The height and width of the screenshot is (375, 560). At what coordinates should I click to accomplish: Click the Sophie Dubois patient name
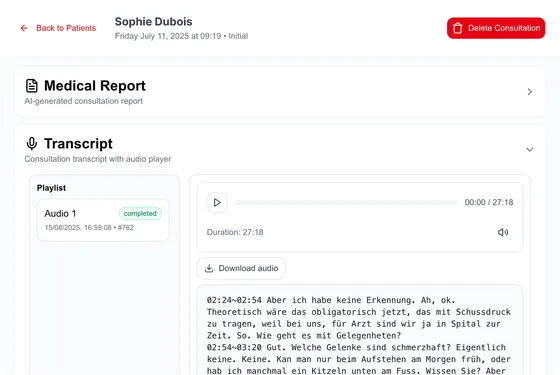tap(153, 21)
